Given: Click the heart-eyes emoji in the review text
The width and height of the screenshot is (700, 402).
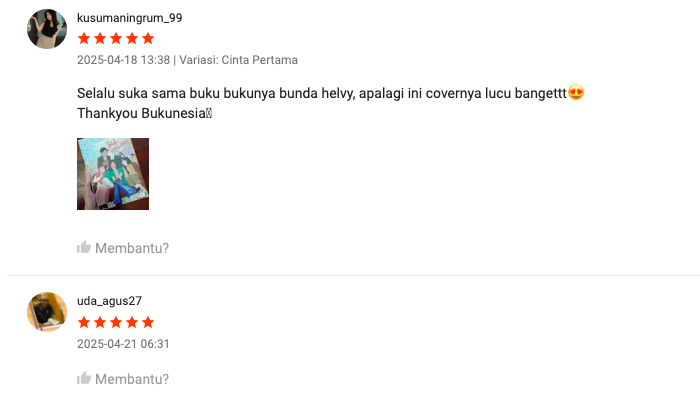Looking at the screenshot, I should click(575, 93).
